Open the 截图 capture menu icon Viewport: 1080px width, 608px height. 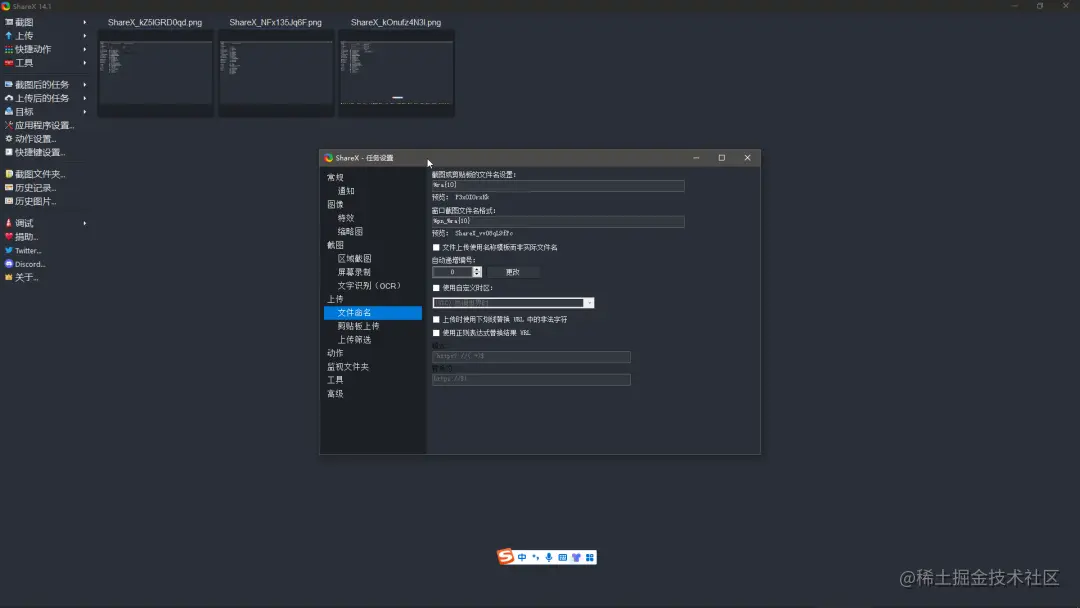[10, 20]
